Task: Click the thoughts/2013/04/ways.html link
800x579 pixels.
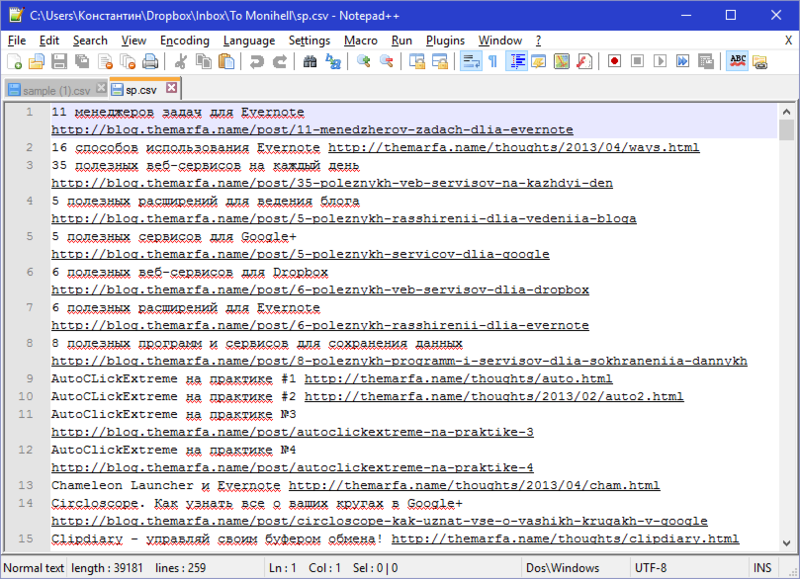Action: (x=513, y=147)
